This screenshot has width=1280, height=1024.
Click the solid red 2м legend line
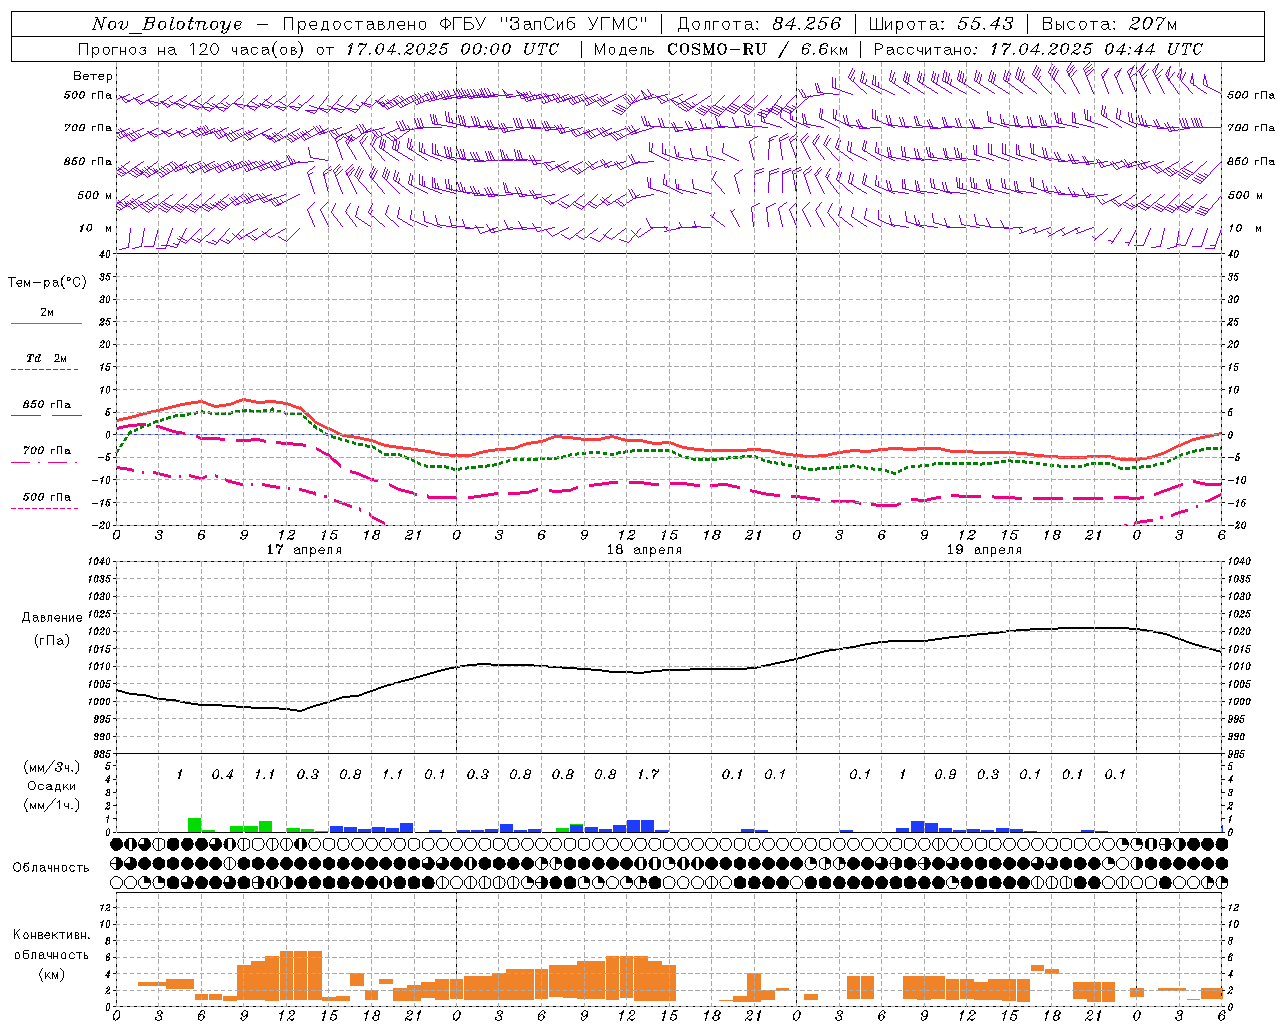point(46,323)
